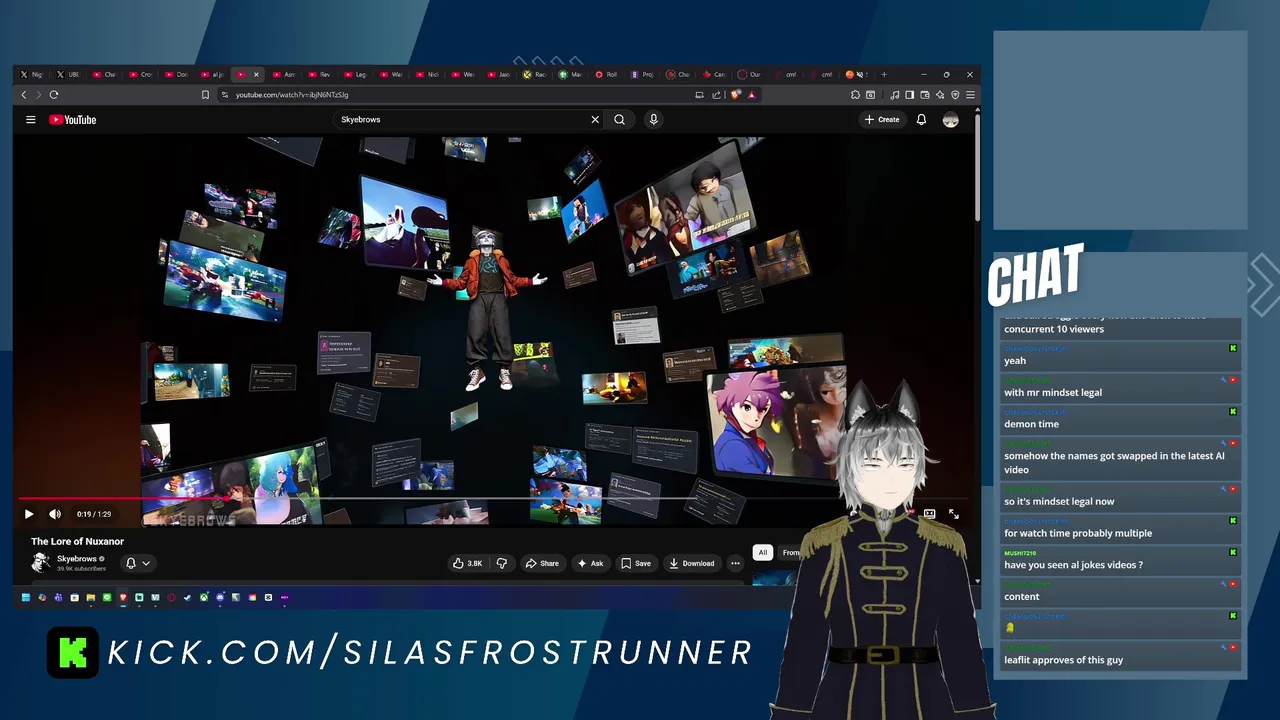The image size is (1280, 720).
Task: Open more actions three-dot menu
Action: coord(735,563)
